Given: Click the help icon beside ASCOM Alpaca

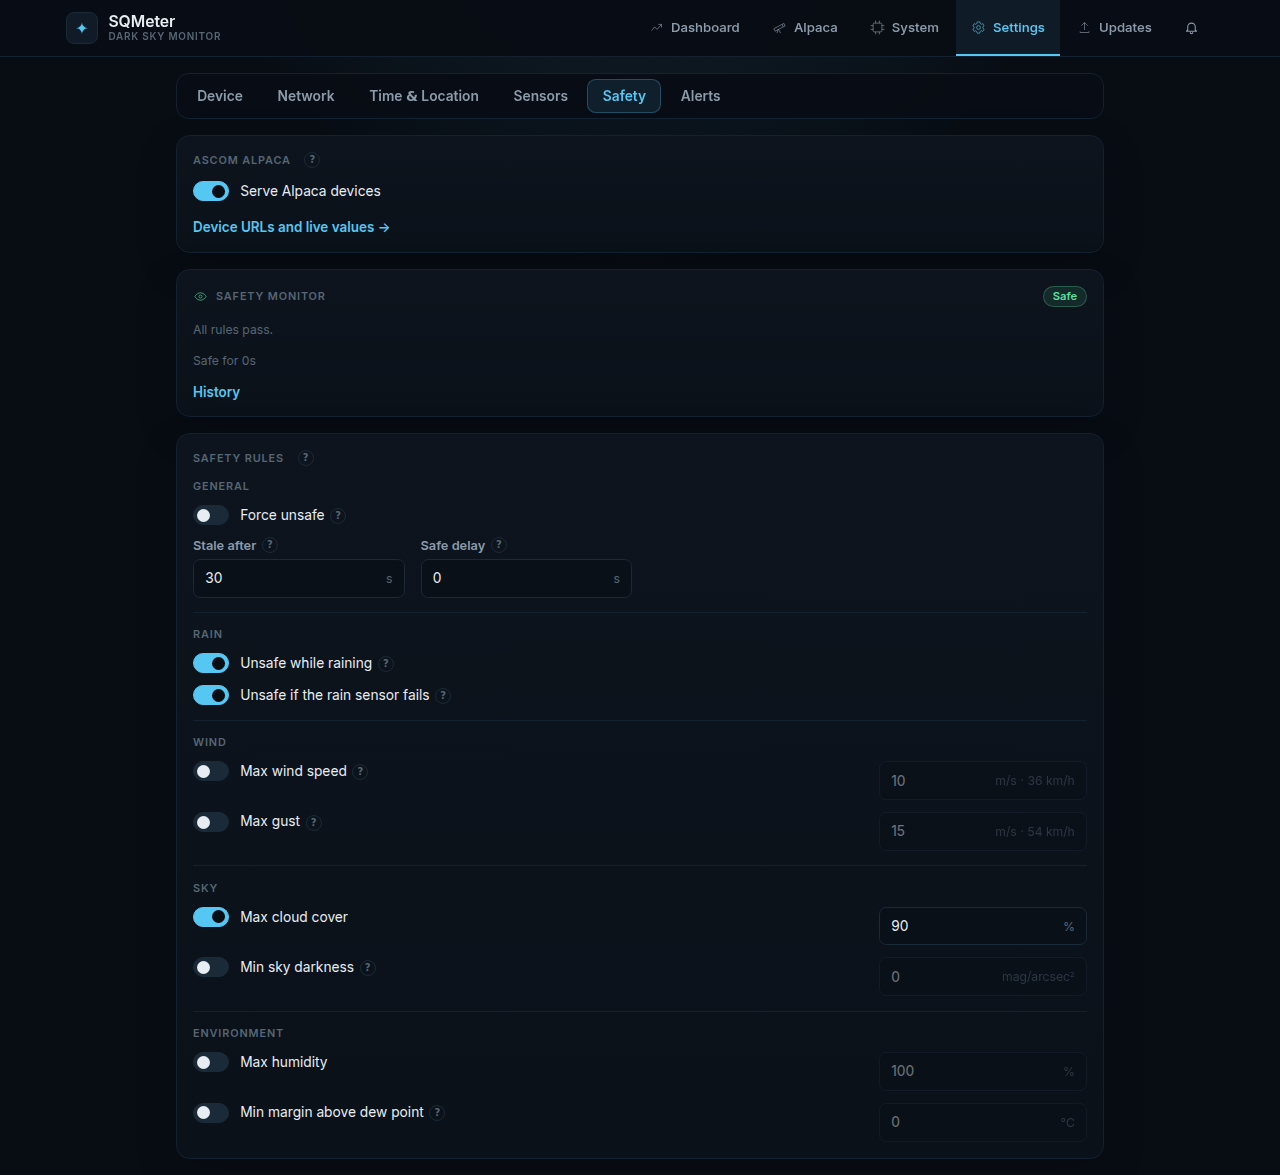Looking at the screenshot, I should (312, 160).
